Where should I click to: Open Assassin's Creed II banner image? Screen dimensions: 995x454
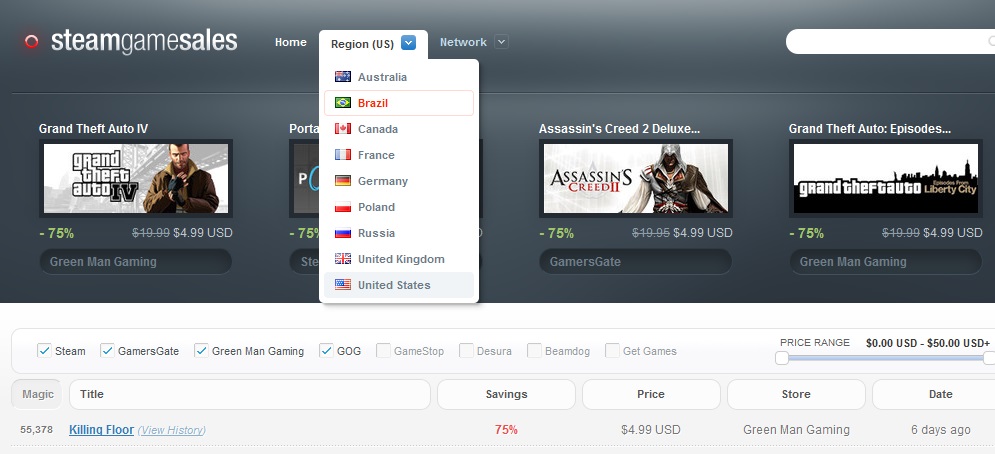(x=636, y=178)
